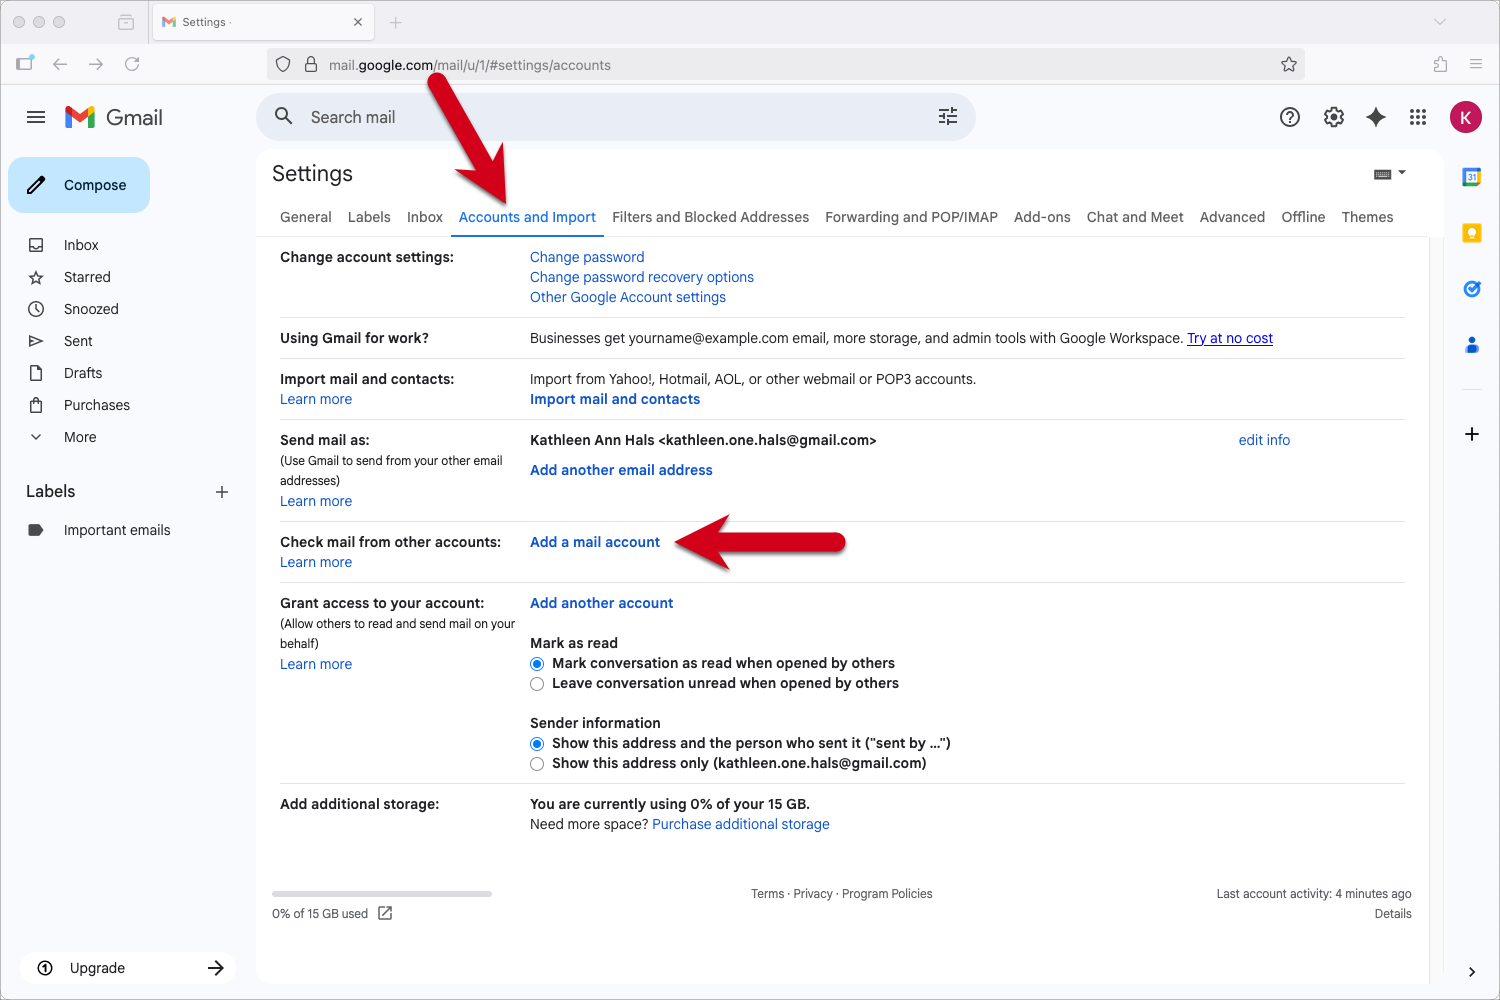Create new label with plus icon
1500x1000 pixels.
point(222,492)
